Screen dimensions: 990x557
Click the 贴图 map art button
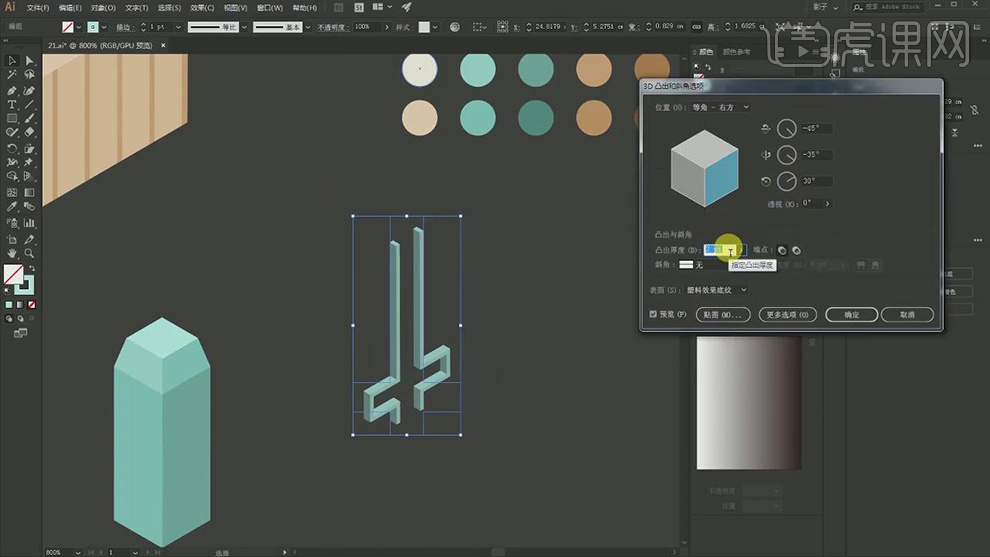[x=721, y=314]
